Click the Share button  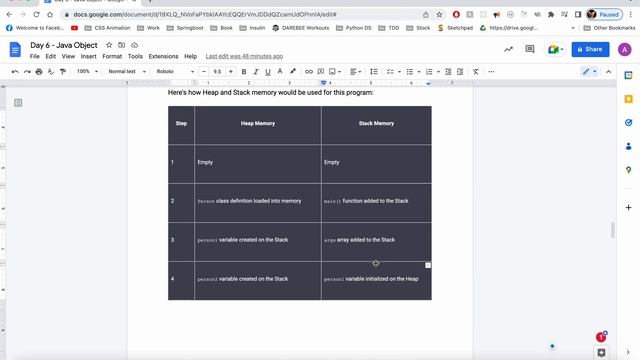[x=590, y=49]
